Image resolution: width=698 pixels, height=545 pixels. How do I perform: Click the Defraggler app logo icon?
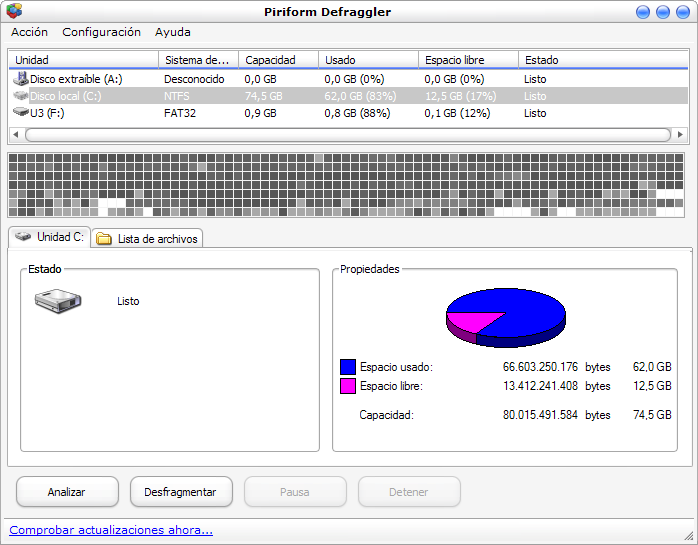(14, 12)
